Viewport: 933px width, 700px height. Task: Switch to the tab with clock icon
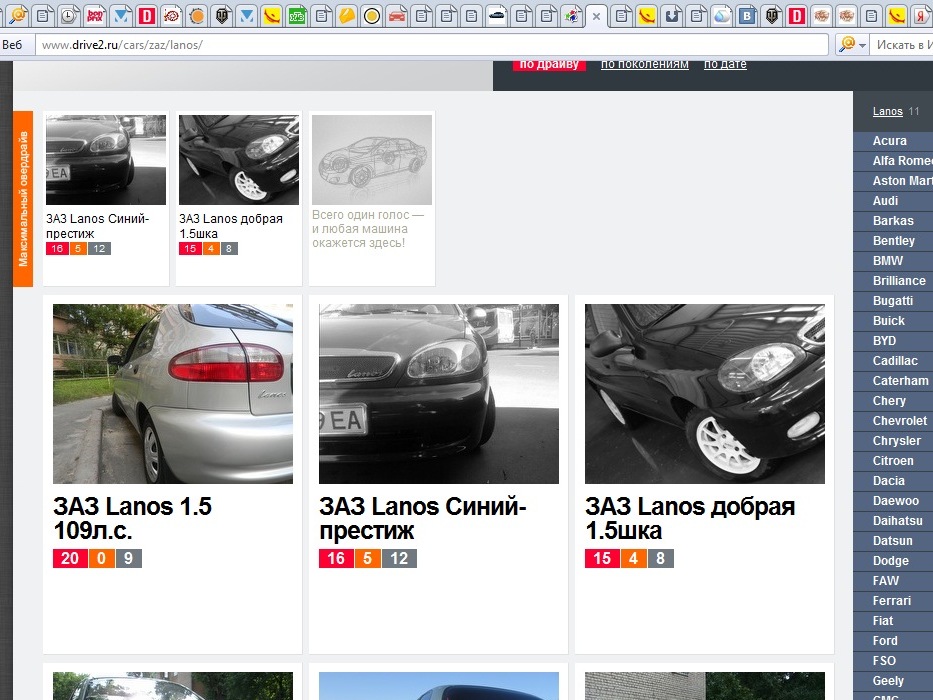click(69, 15)
